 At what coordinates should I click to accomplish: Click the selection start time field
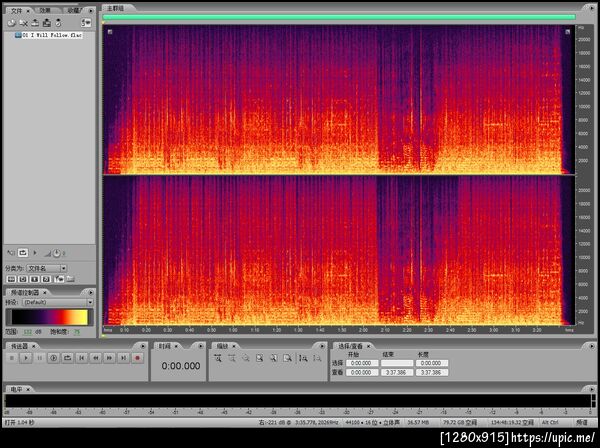click(x=361, y=363)
